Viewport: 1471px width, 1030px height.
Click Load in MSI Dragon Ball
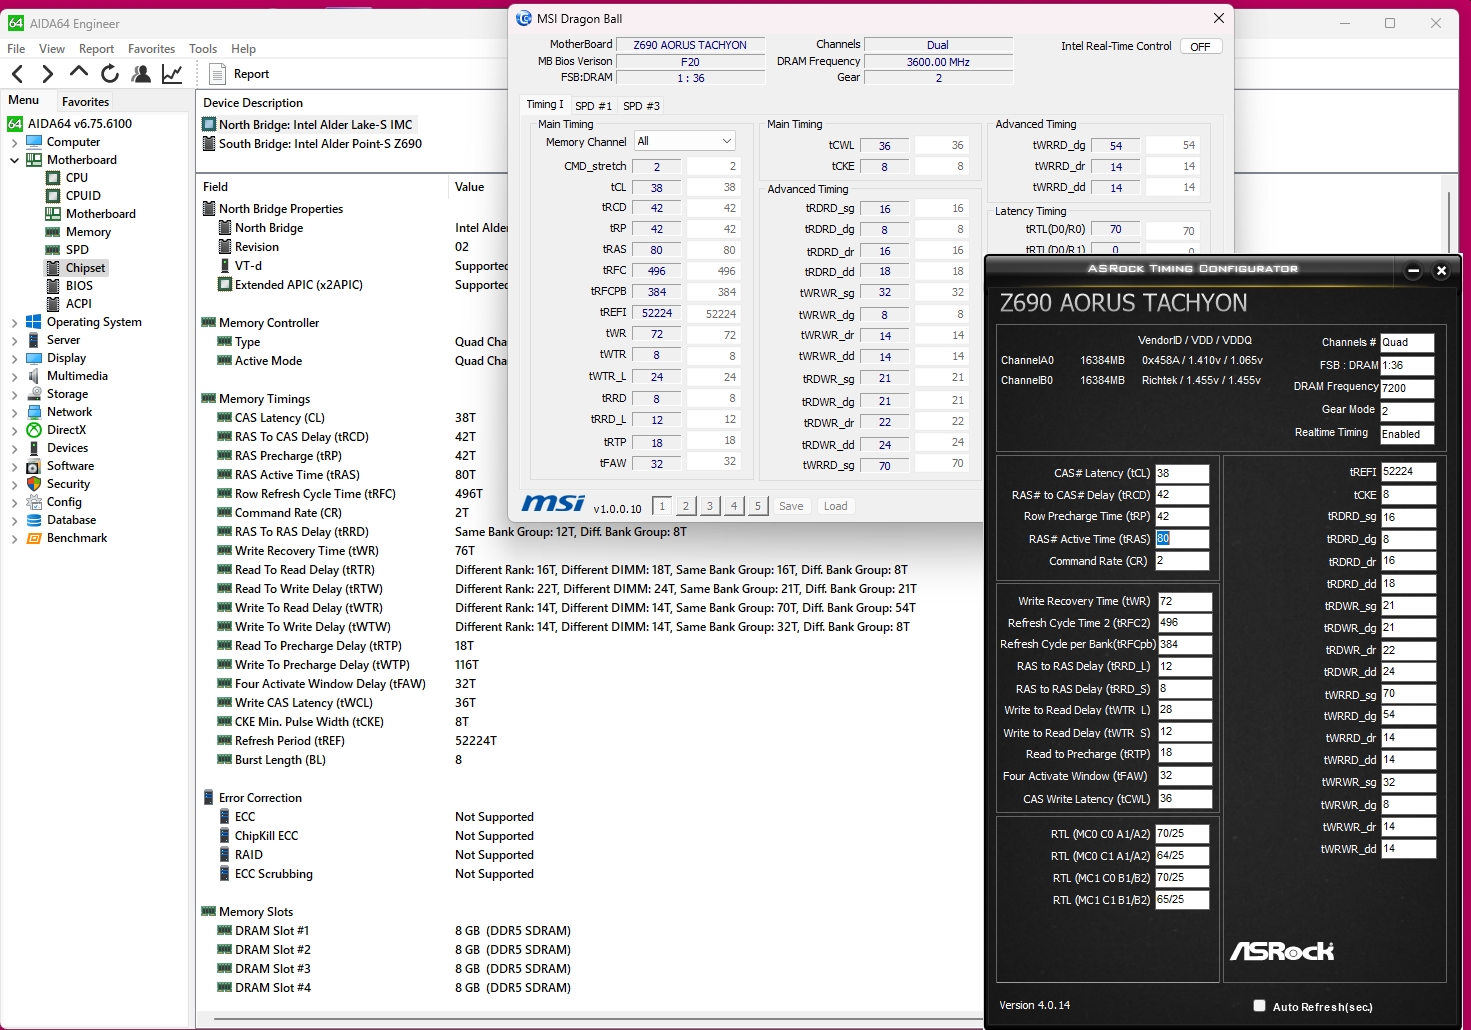click(x=836, y=506)
